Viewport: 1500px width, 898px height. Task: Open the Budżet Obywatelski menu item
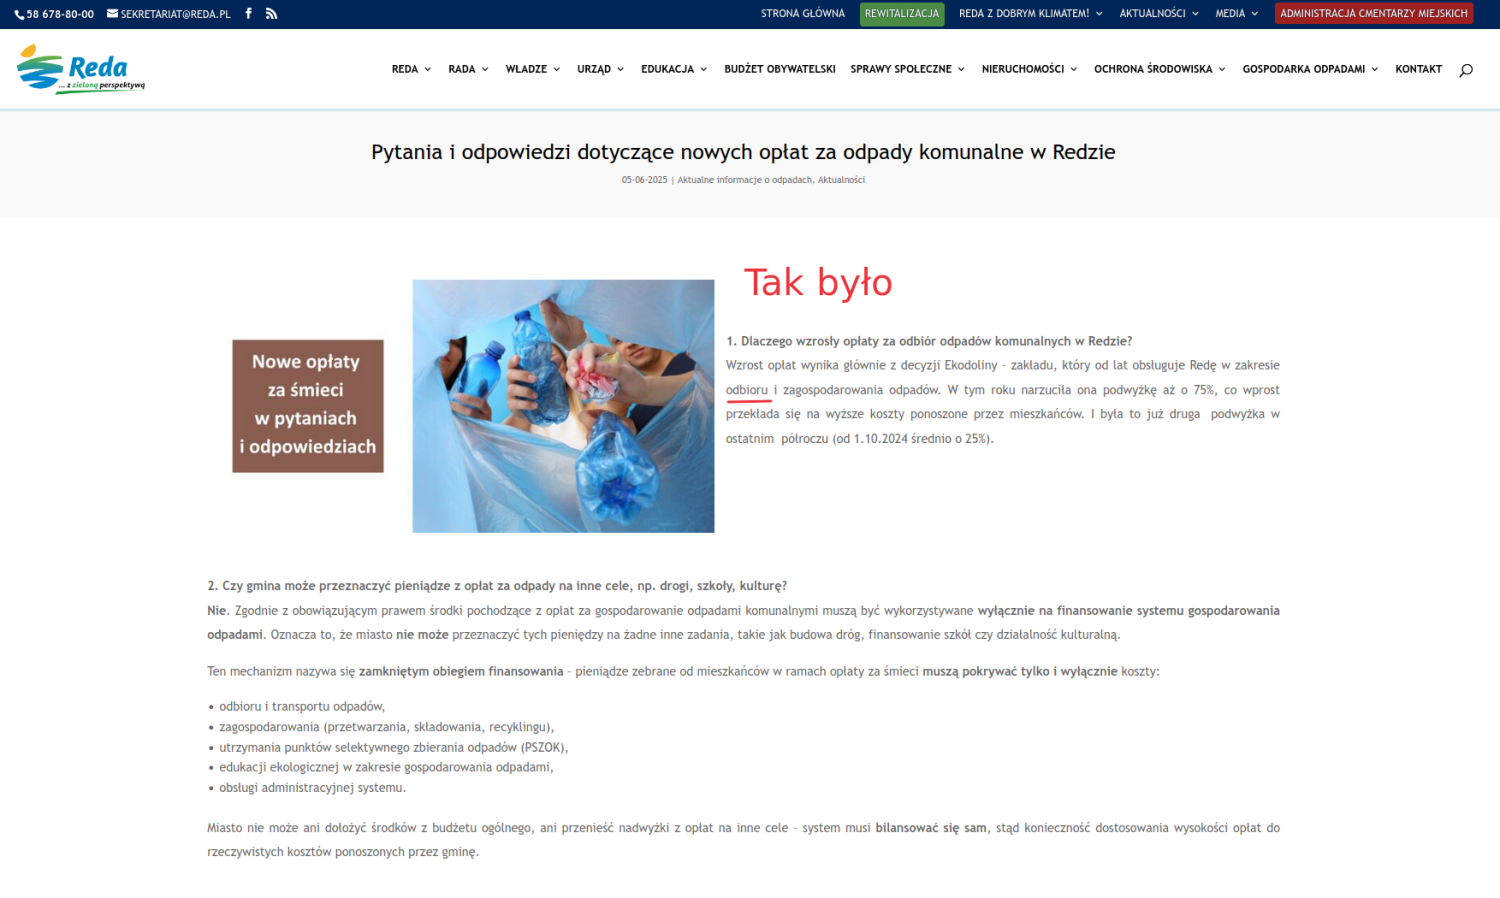[779, 69]
